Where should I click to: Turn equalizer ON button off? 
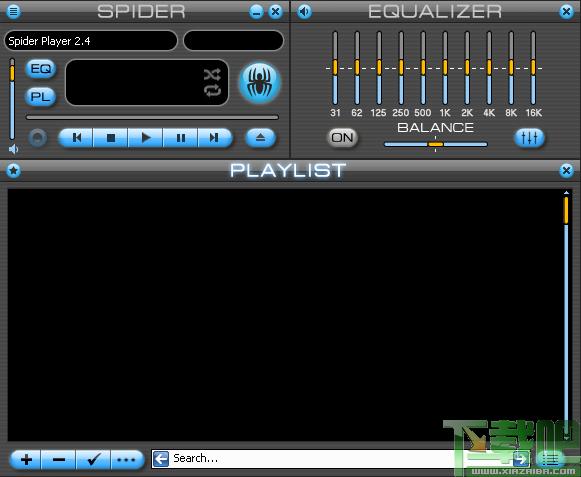click(x=342, y=138)
